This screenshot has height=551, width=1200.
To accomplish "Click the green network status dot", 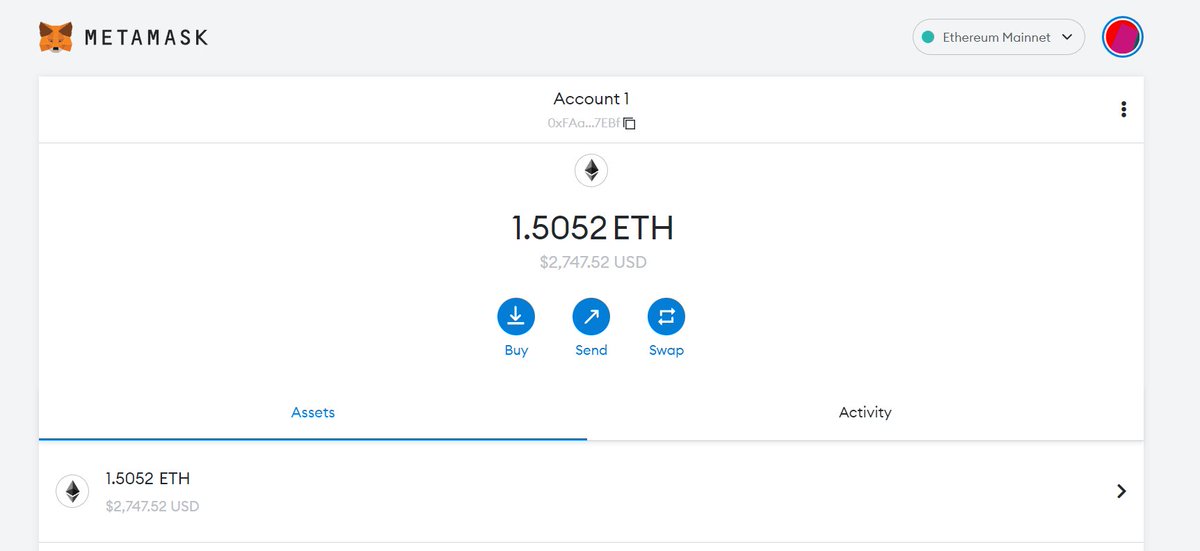I will [927, 37].
